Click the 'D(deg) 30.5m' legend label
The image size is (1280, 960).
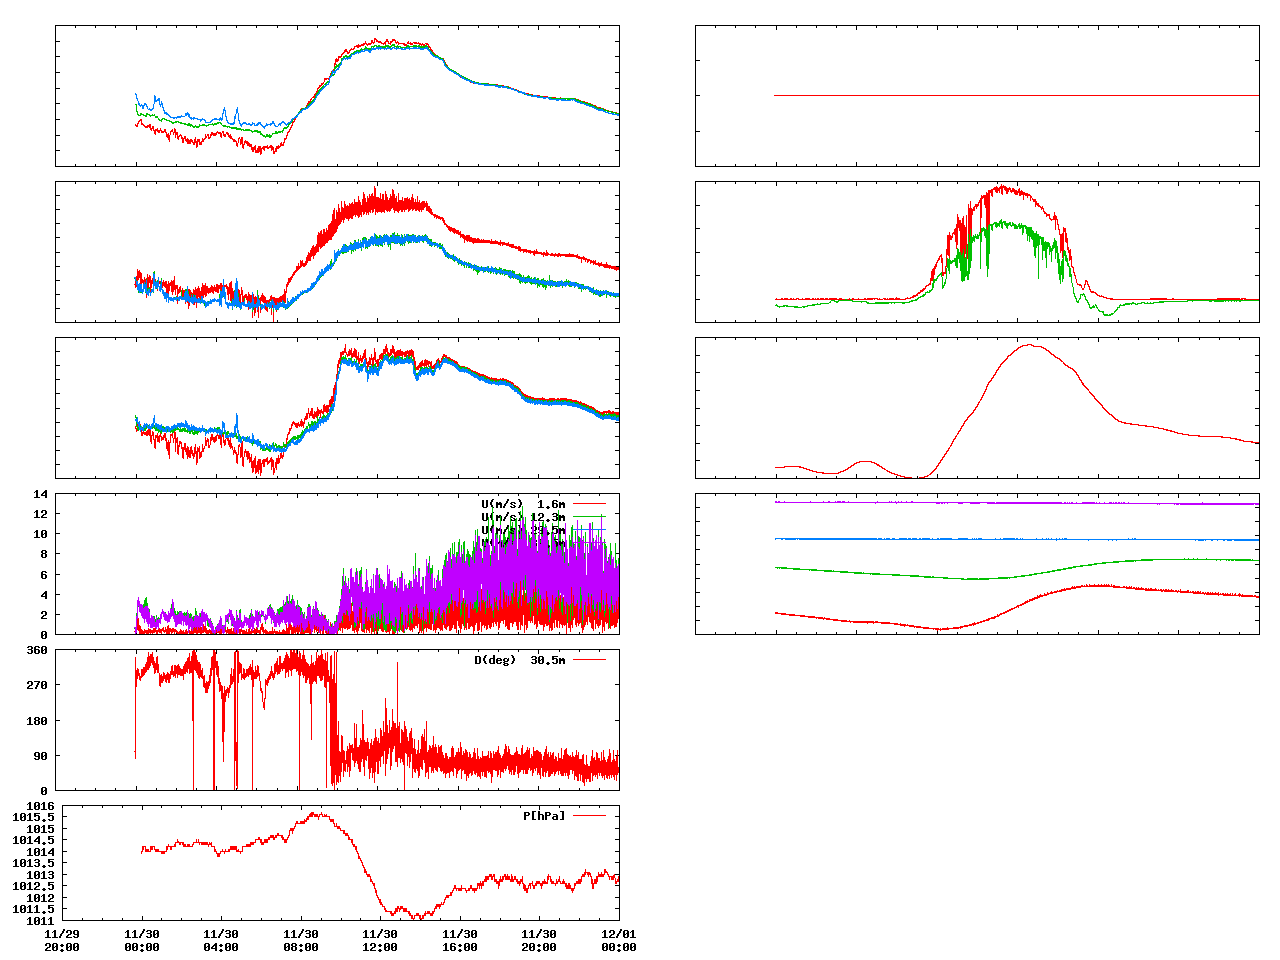point(519,660)
